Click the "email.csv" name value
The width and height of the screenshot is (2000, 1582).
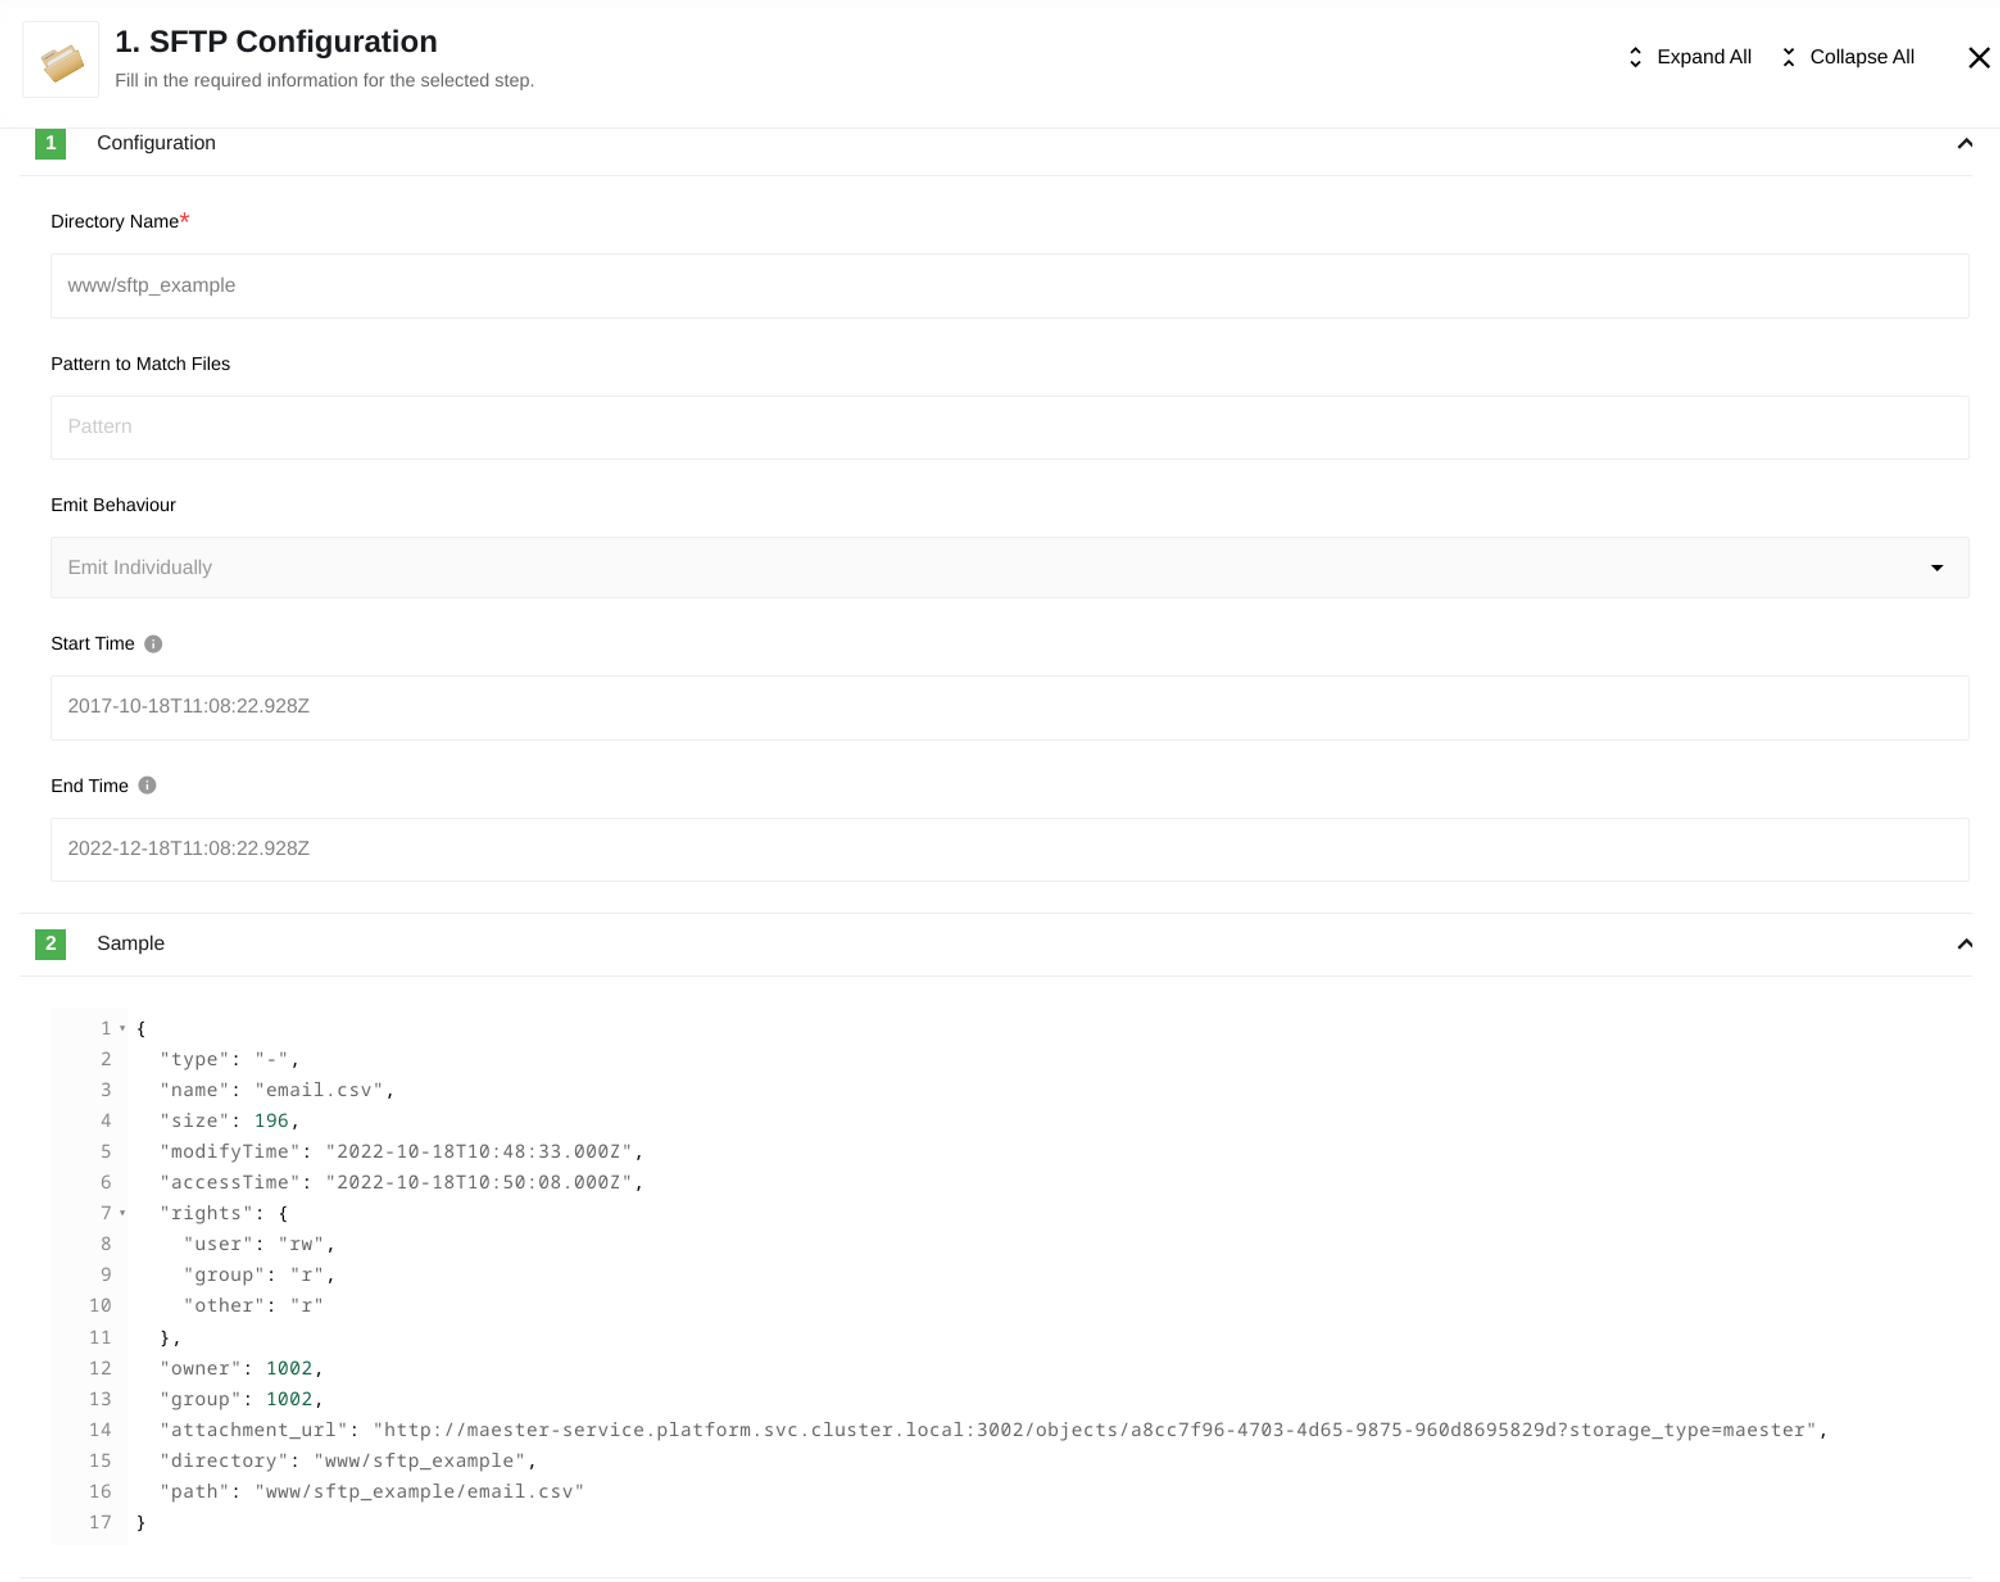tap(318, 1090)
